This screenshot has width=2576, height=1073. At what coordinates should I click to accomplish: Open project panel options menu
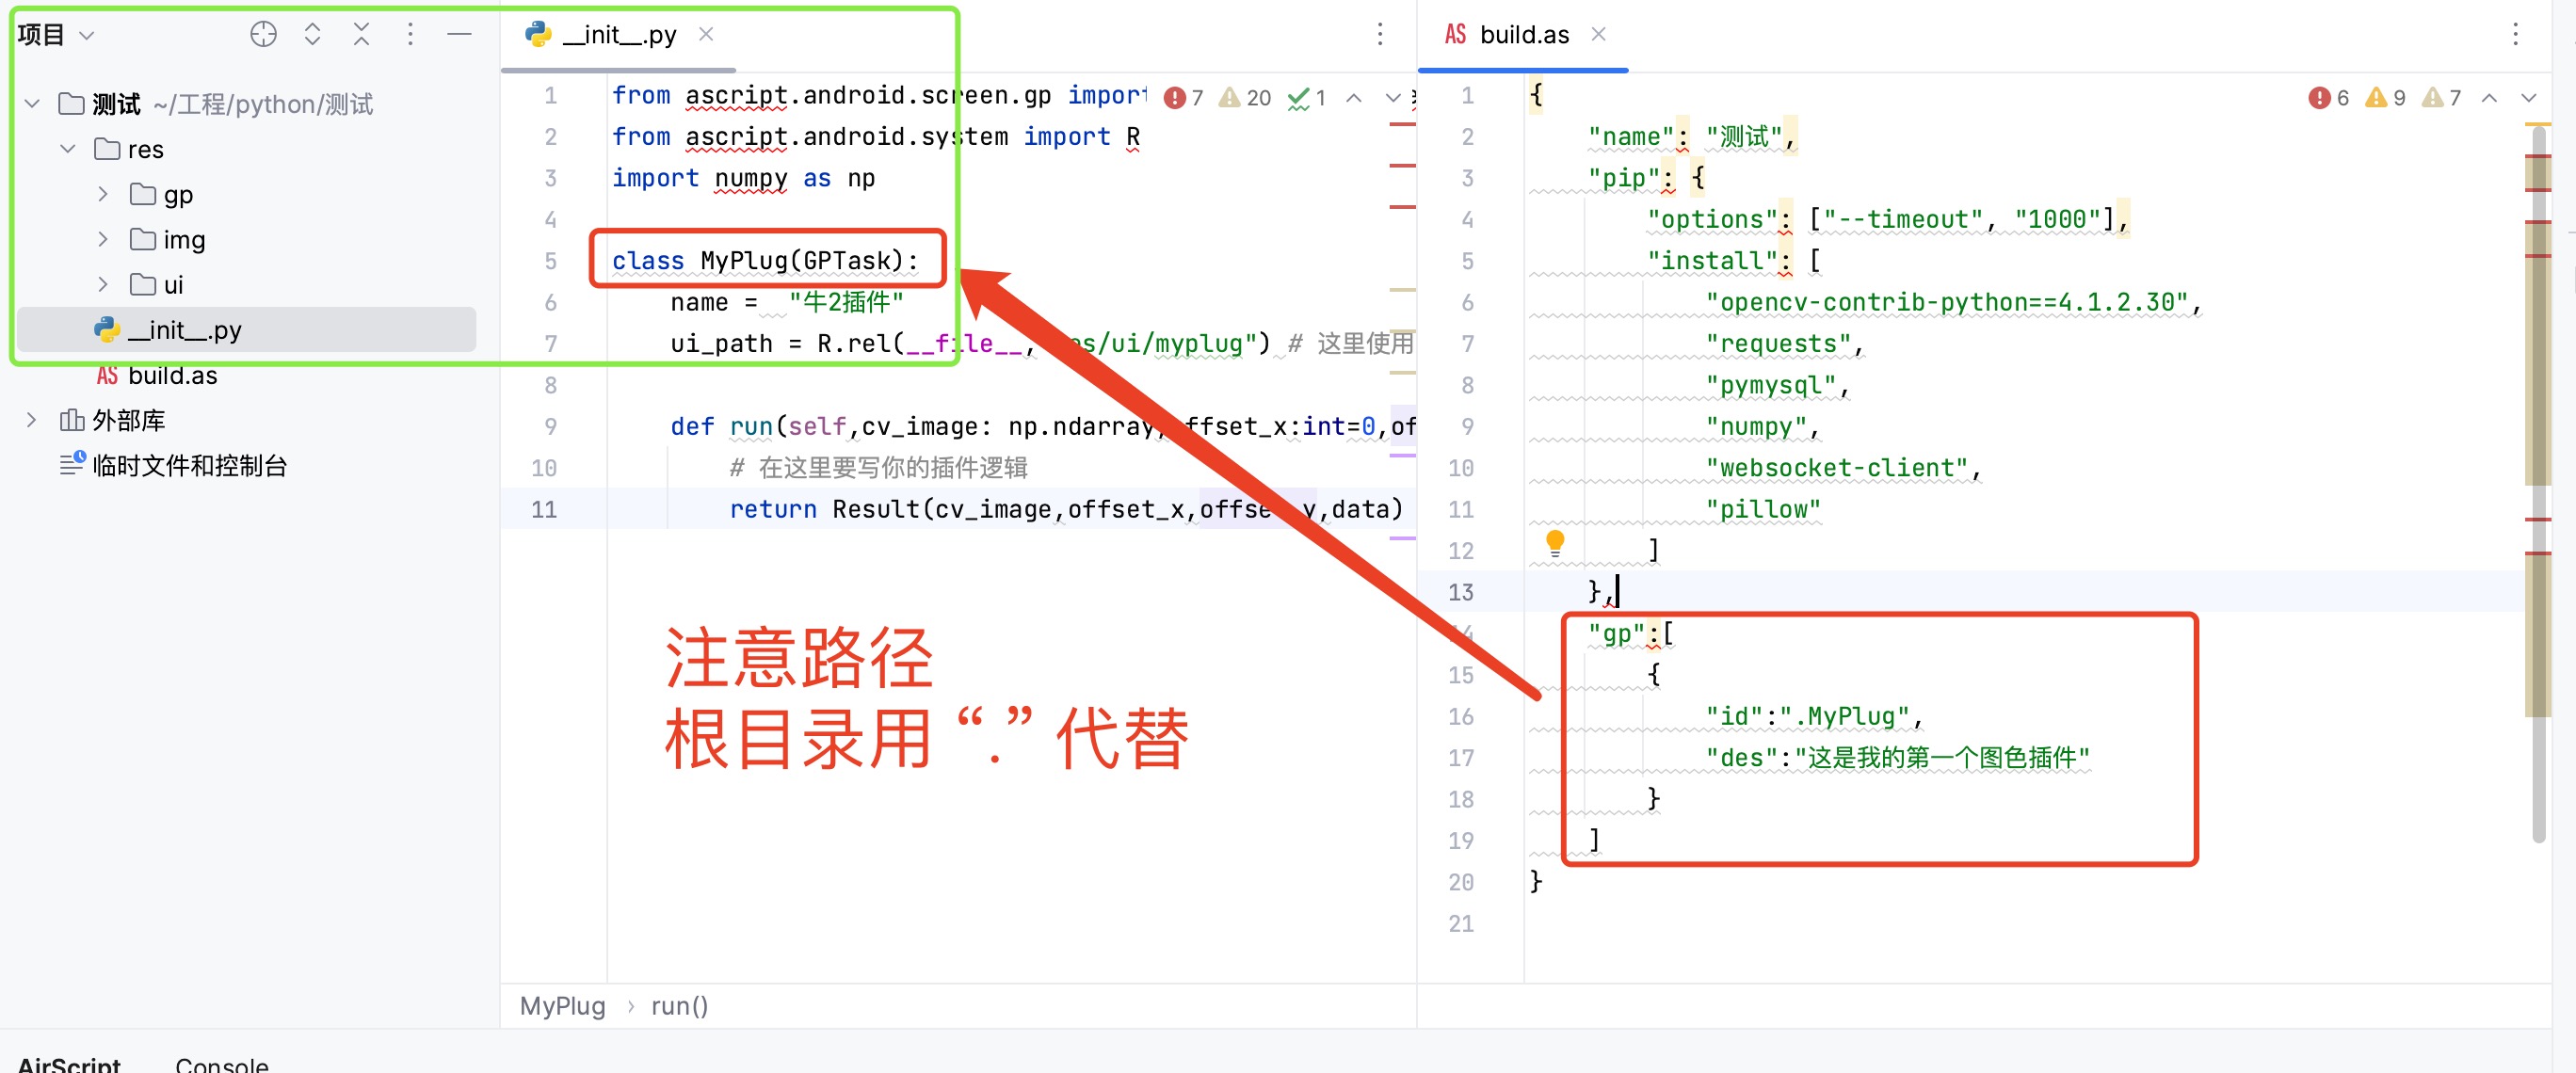pyautogui.click(x=410, y=34)
